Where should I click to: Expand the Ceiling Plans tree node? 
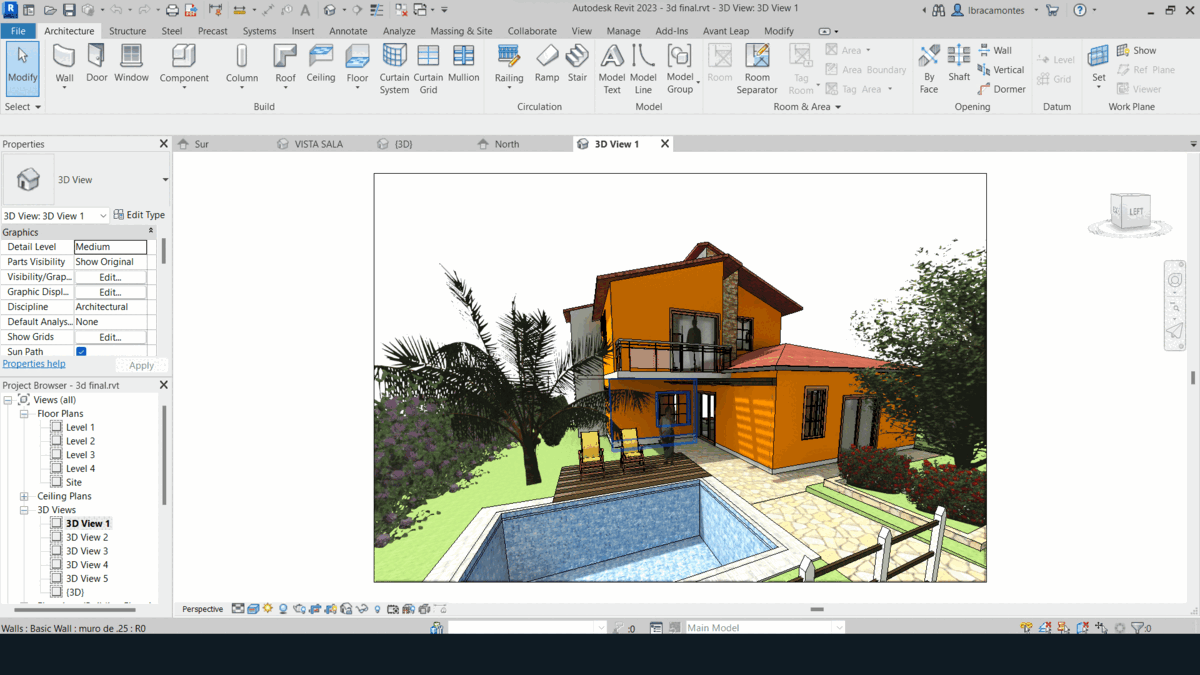24,496
